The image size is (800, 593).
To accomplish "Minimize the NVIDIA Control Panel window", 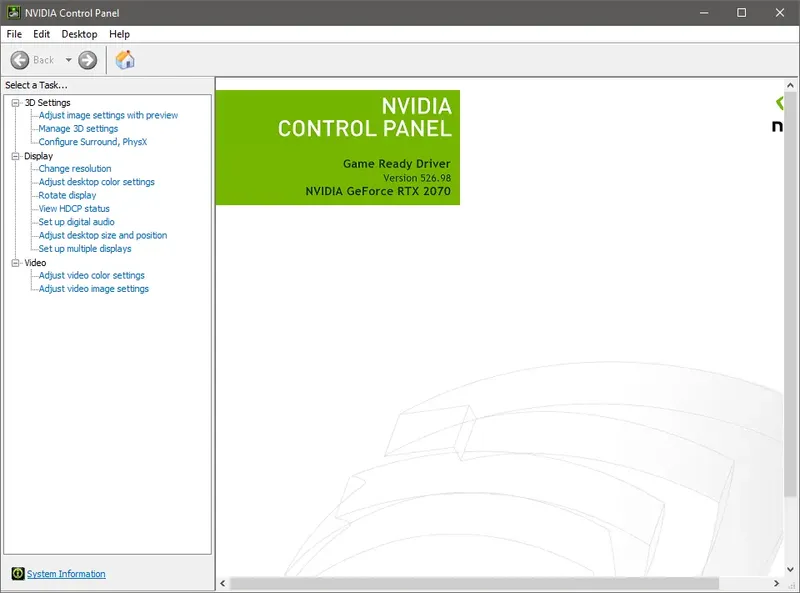I will (704, 13).
